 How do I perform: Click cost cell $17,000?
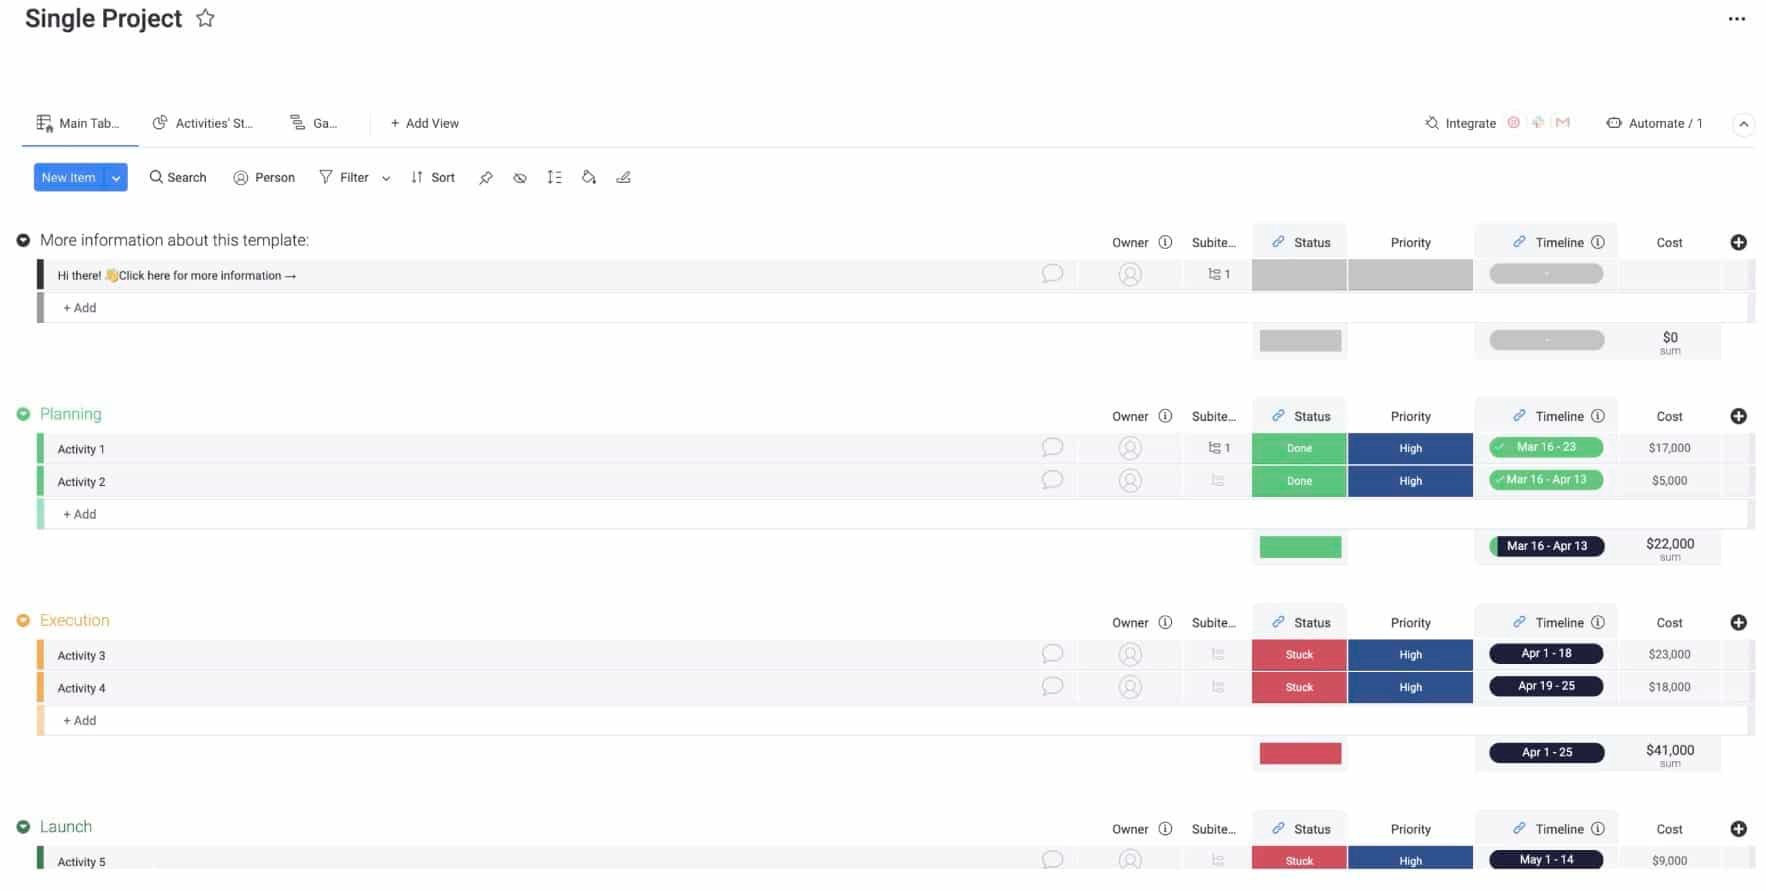coord(1669,448)
